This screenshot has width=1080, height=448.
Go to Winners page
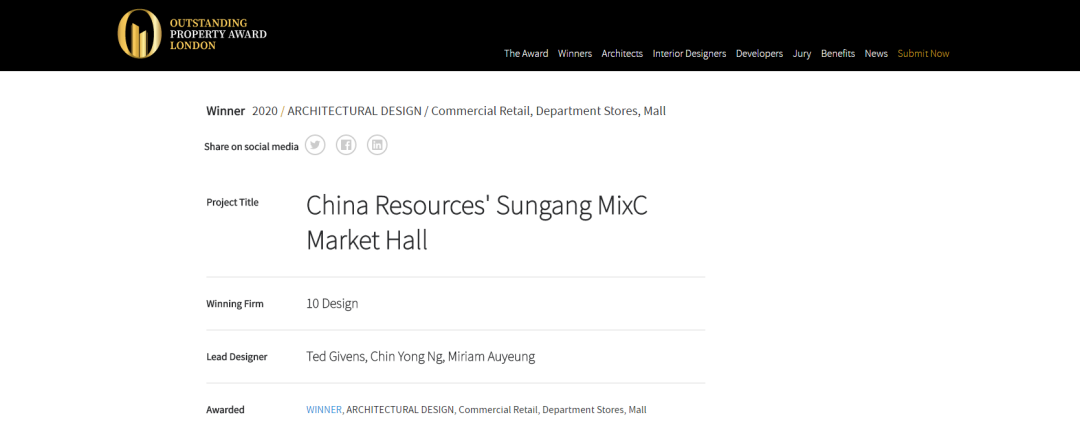pos(575,54)
